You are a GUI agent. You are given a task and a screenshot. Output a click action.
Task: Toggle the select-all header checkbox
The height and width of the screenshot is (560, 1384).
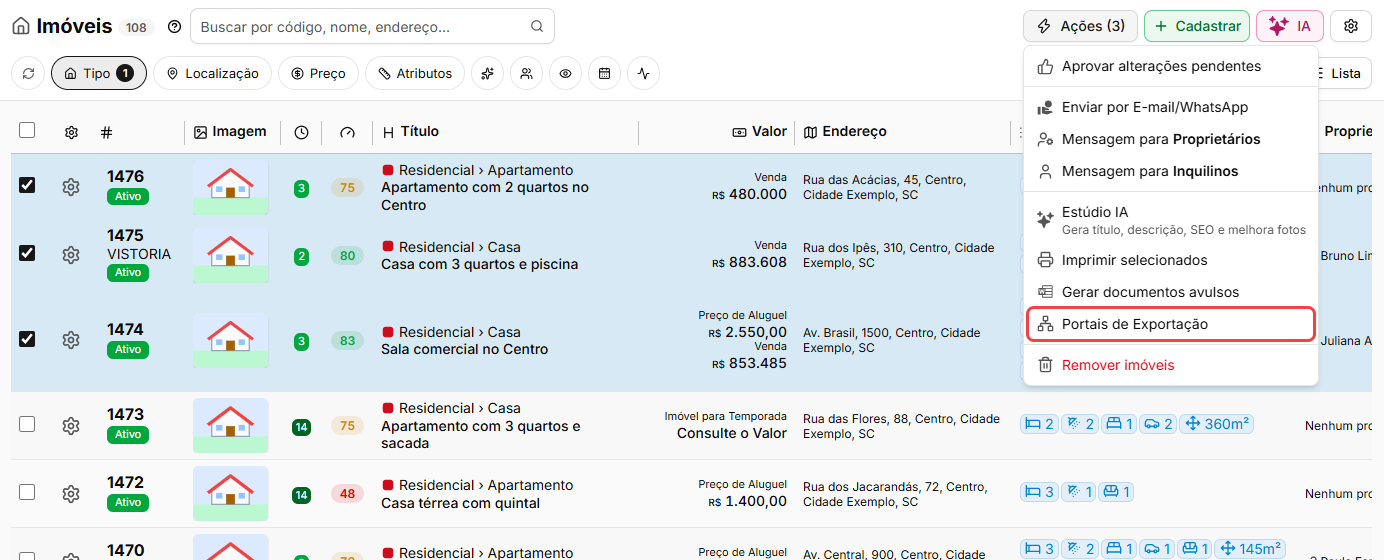click(27, 130)
